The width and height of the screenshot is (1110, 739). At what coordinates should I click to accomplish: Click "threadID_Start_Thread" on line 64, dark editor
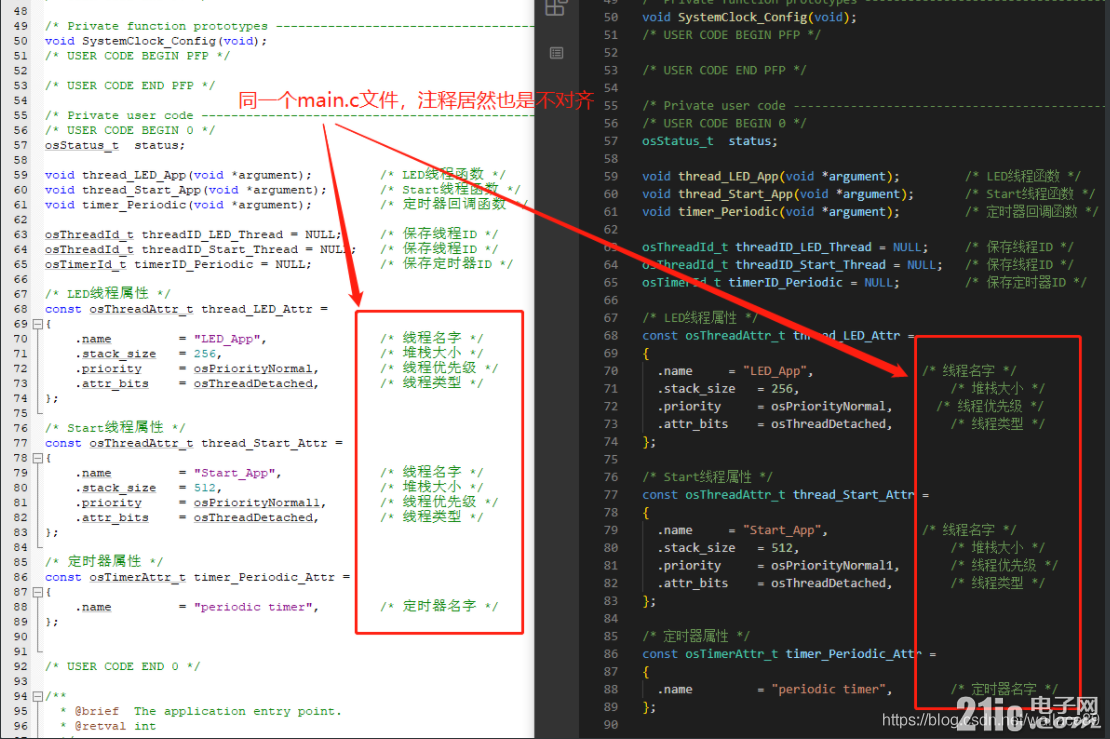click(x=811, y=265)
